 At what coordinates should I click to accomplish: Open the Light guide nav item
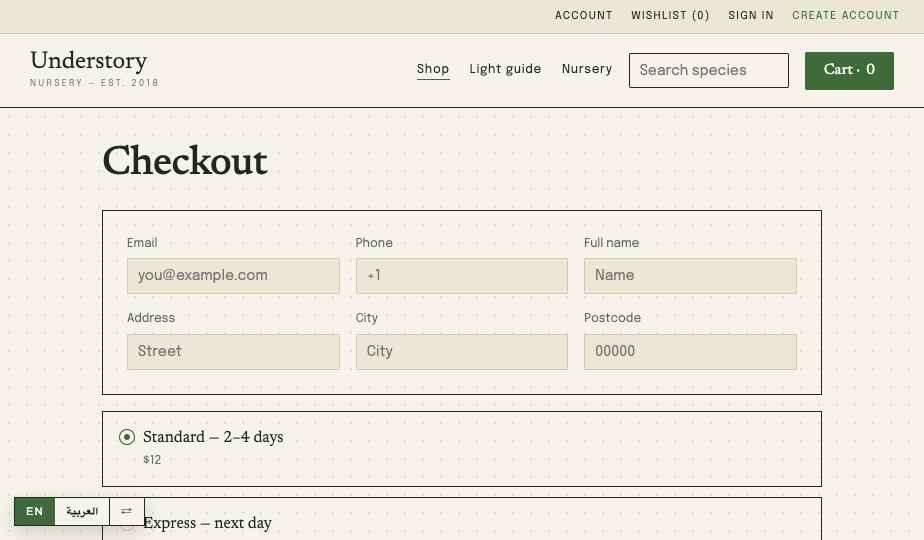pos(505,69)
